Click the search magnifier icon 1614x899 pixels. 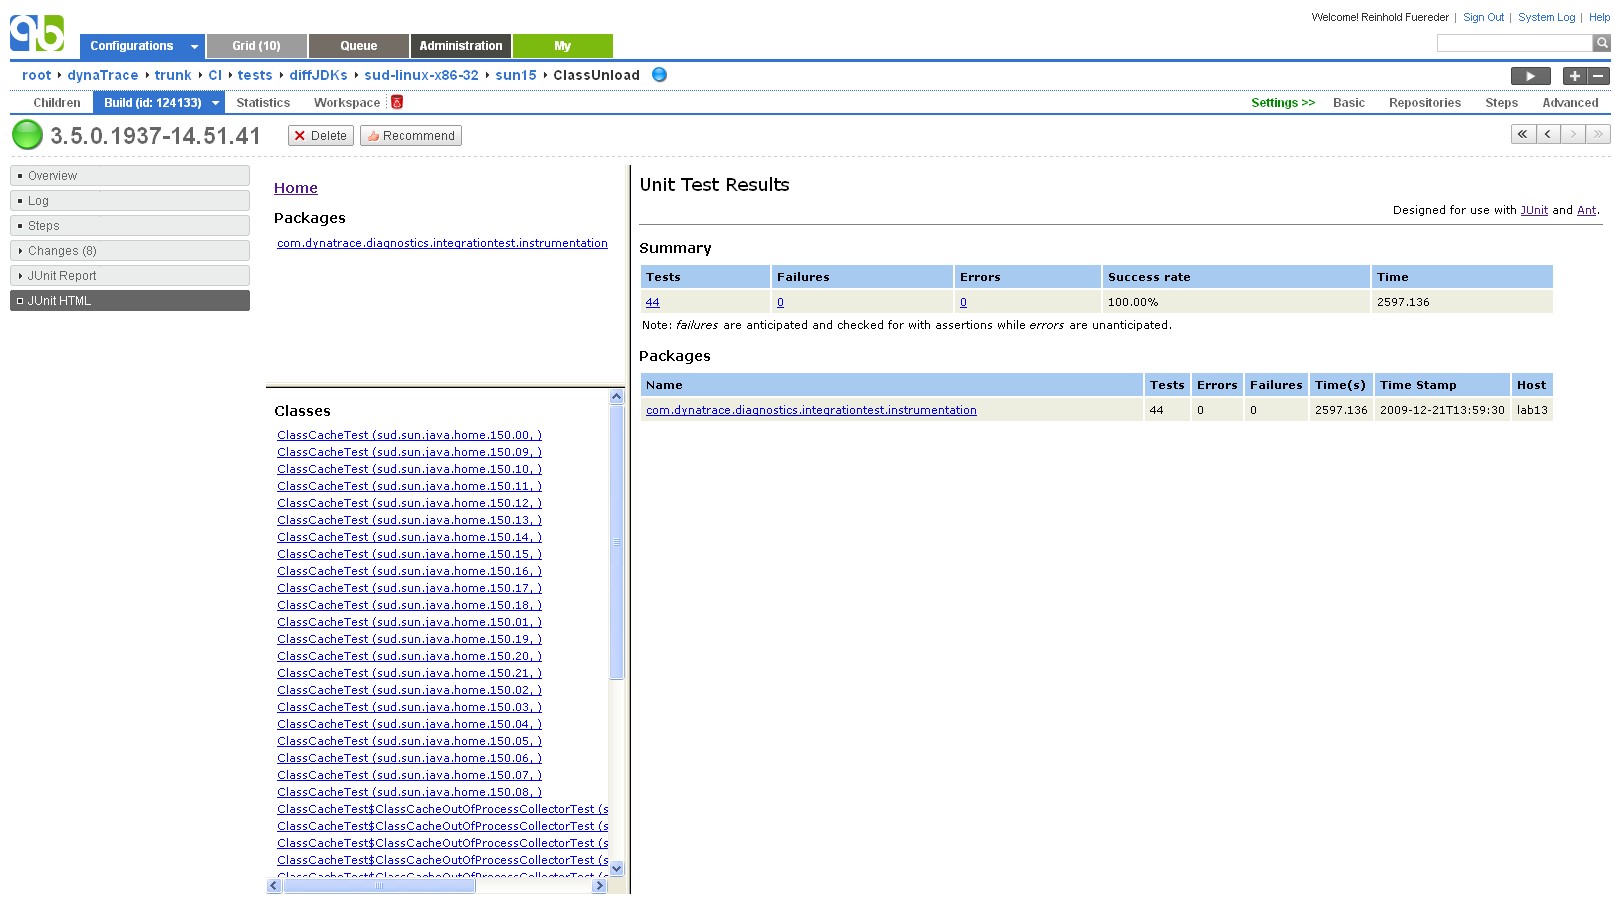click(1602, 43)
